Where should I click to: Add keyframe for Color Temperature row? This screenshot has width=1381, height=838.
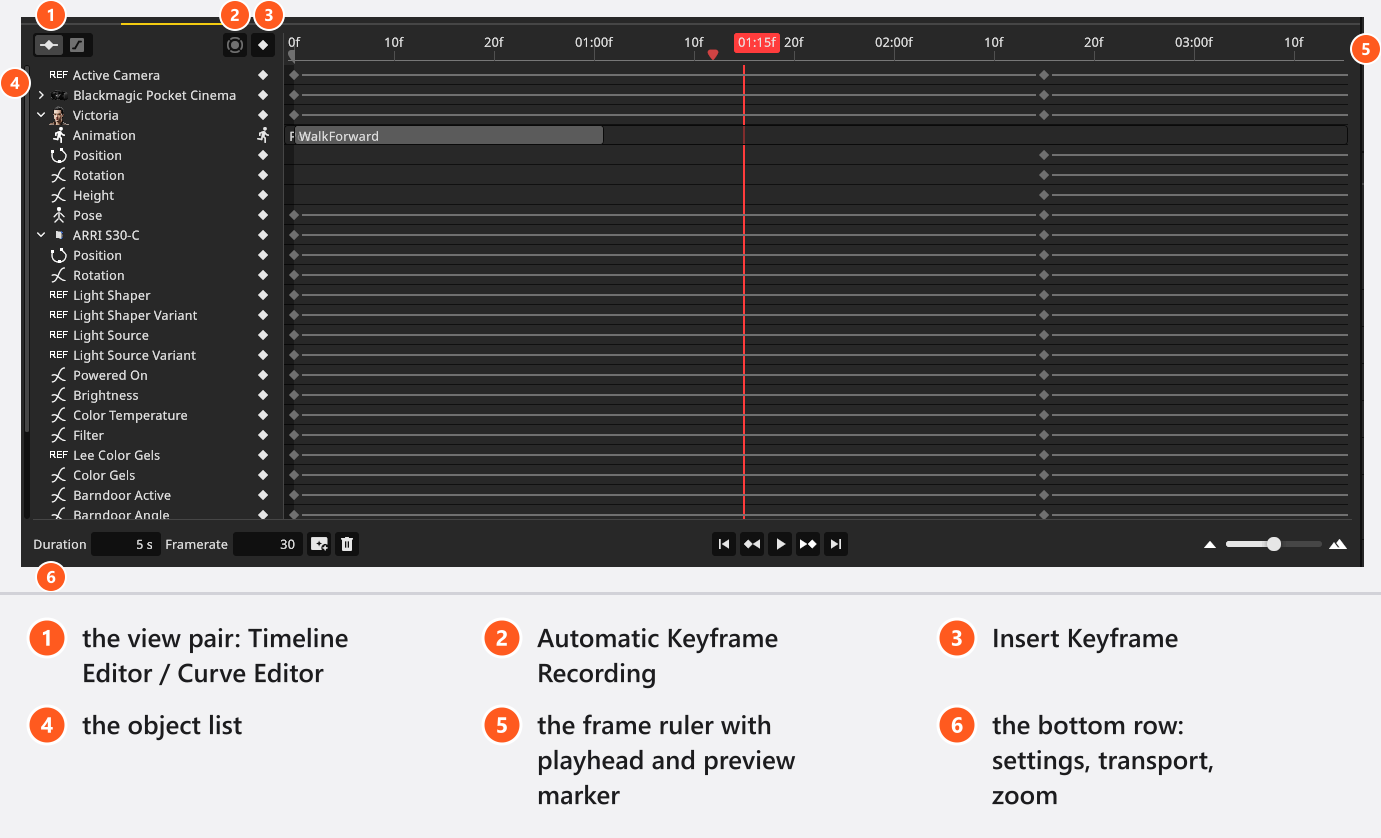263,415
